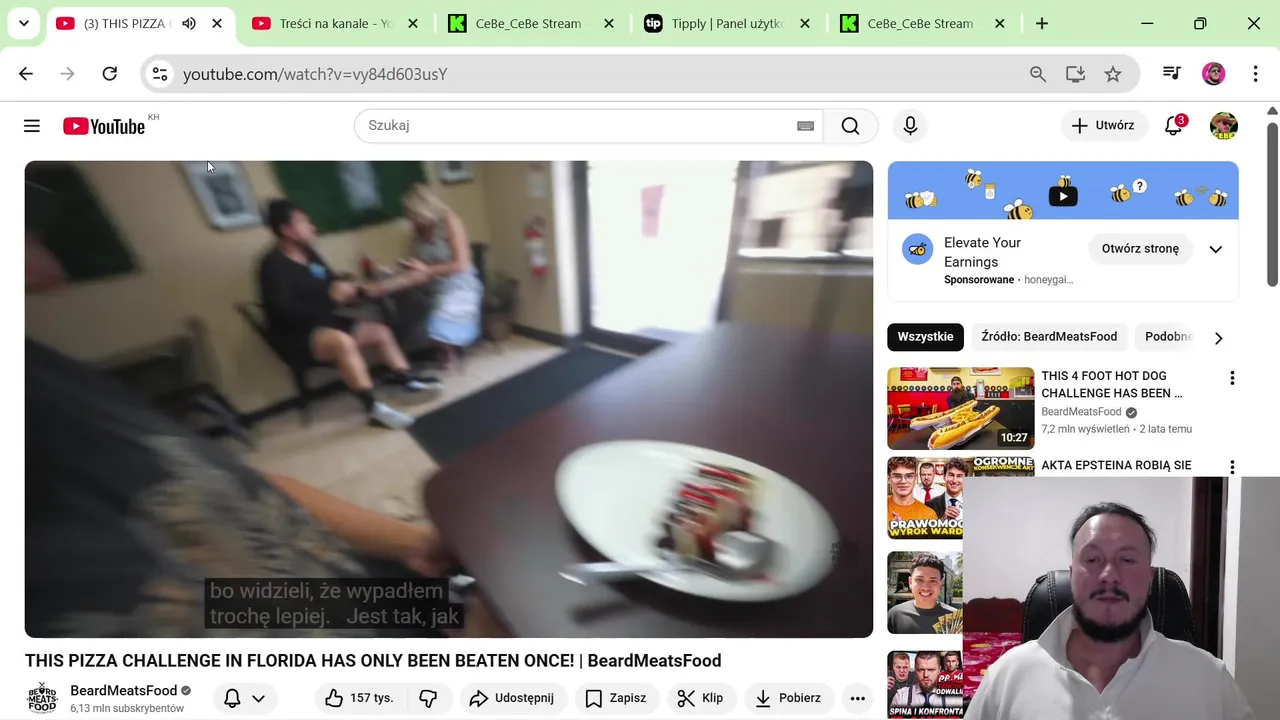Go back with browser back arrow
The height and width of the screenshot is (720, 1280).
point(26,74)
